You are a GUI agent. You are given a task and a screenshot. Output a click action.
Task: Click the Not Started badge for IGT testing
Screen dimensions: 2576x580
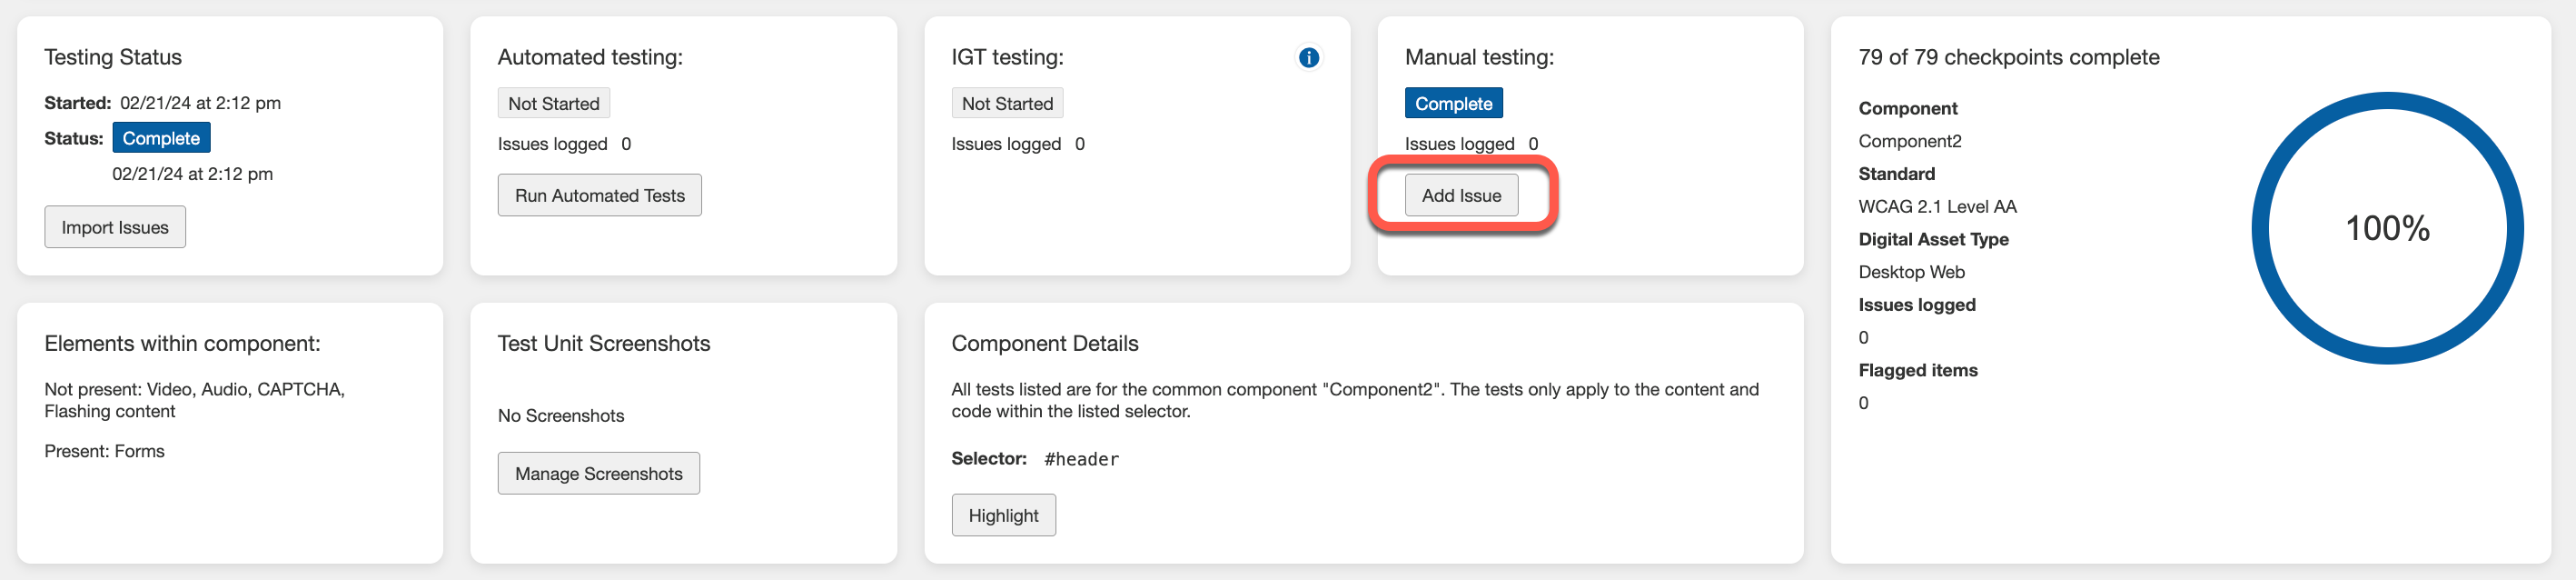[1007, 102]
